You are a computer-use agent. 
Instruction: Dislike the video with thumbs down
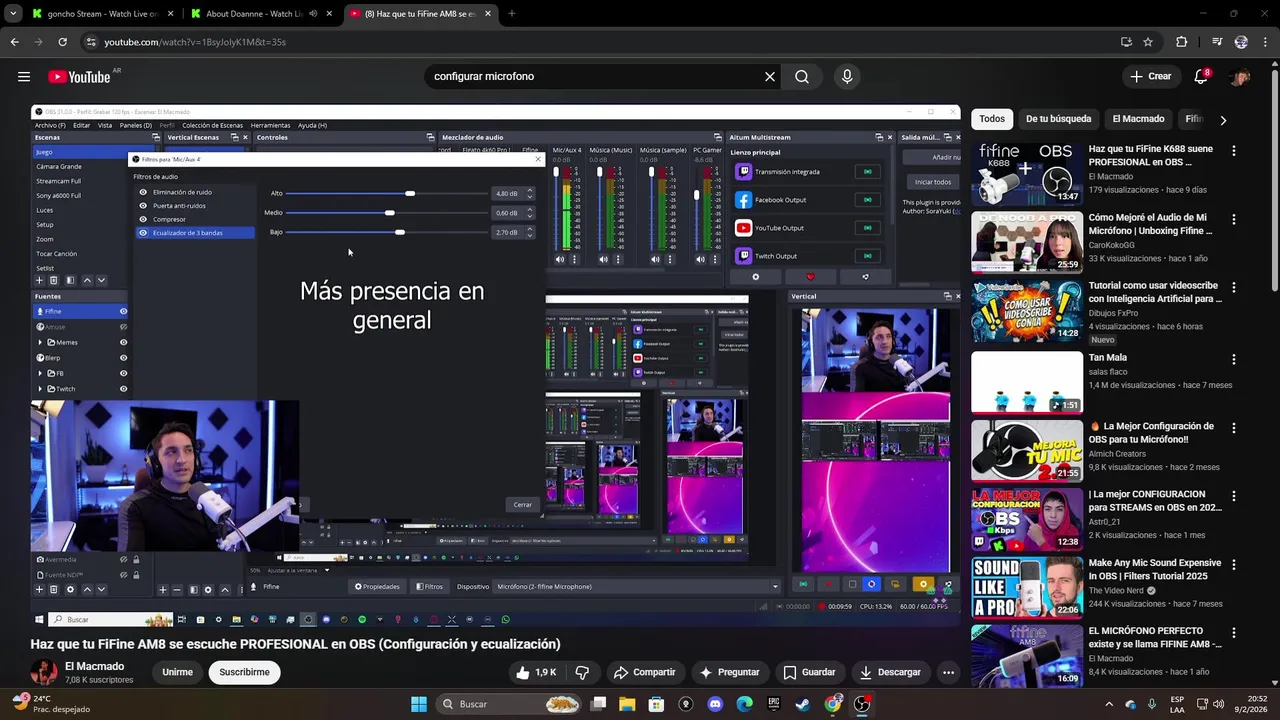[x=582, y=672]
